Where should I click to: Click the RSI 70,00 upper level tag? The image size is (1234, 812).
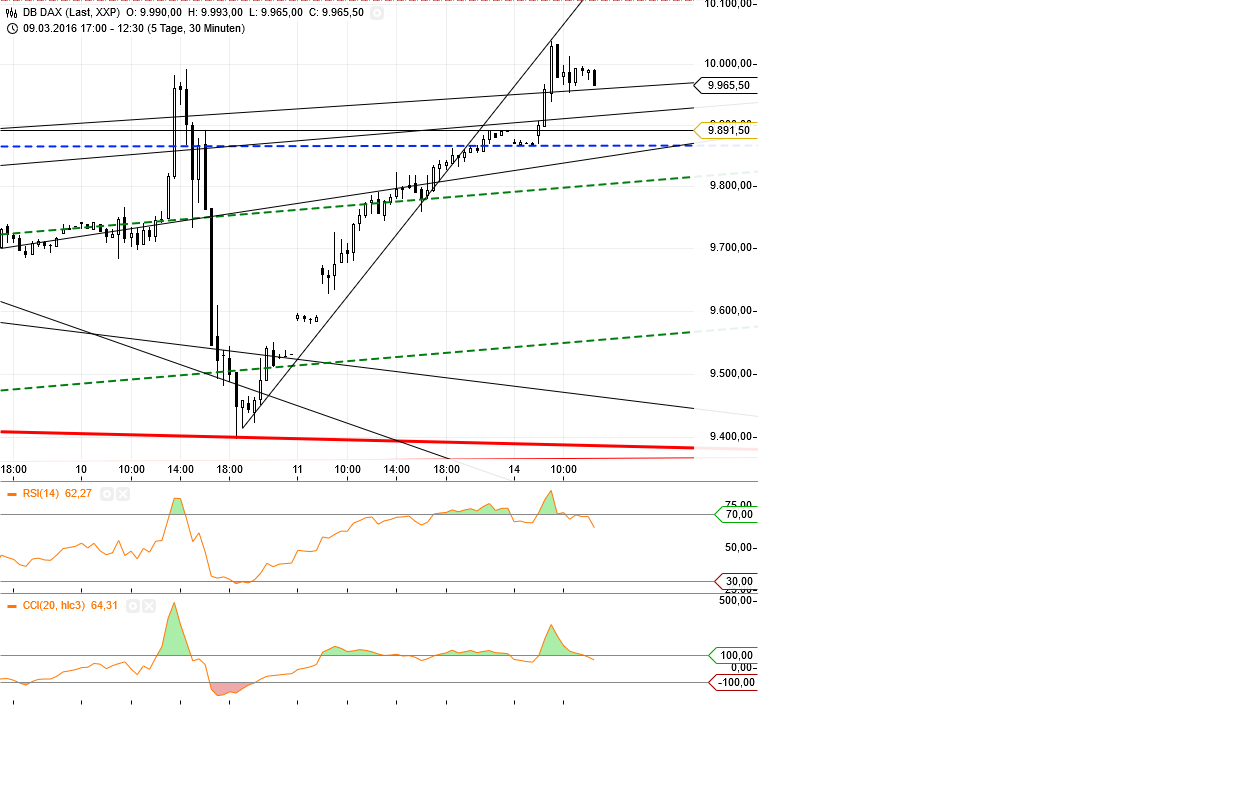click(737, 514)
